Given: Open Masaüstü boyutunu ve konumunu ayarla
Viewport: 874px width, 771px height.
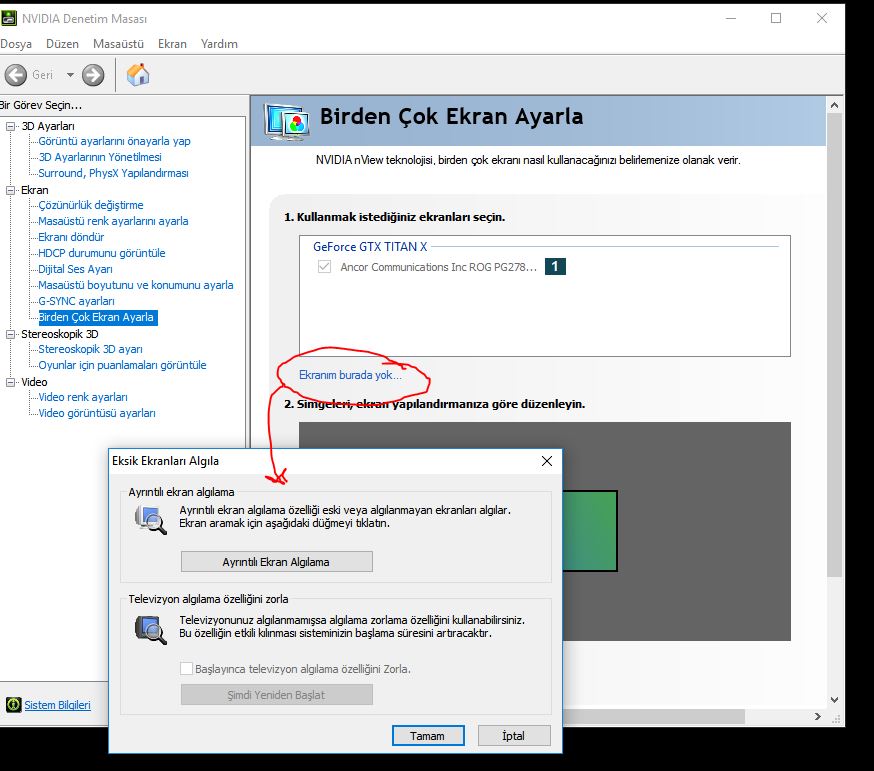Looking at the screenshot, I should pos(135,285).
